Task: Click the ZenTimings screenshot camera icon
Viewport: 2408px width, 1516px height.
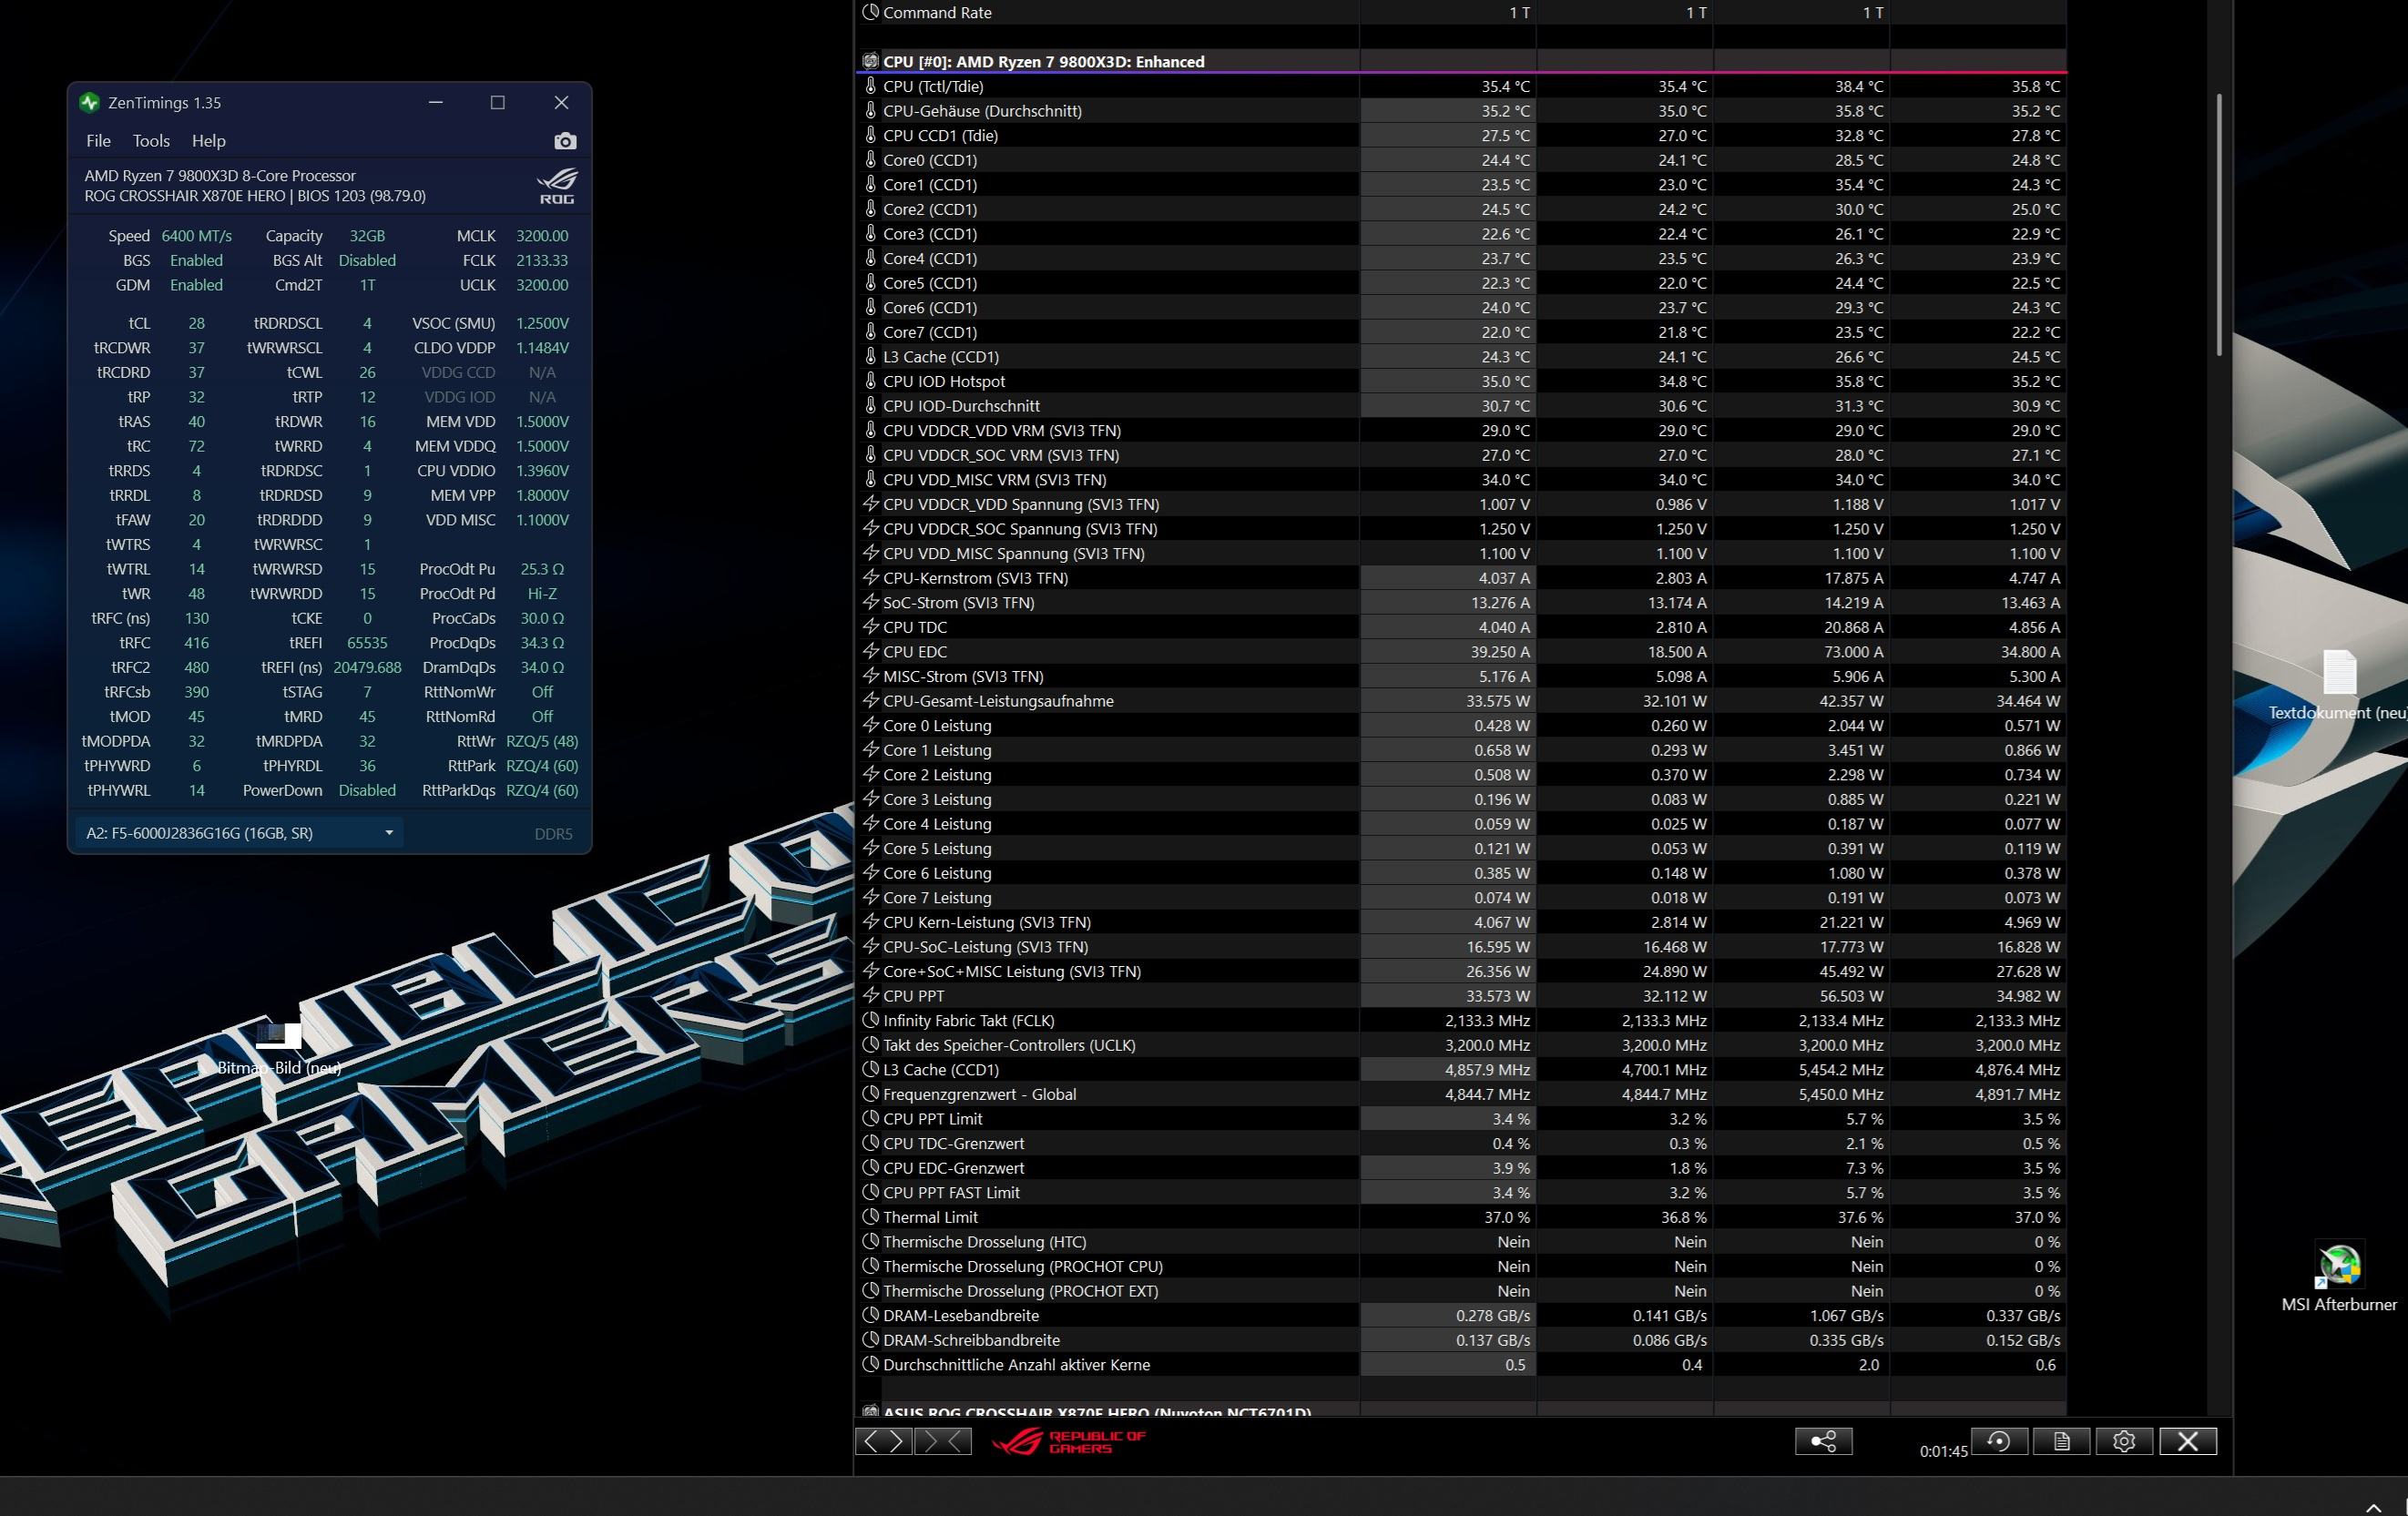Action: [565, 141]
